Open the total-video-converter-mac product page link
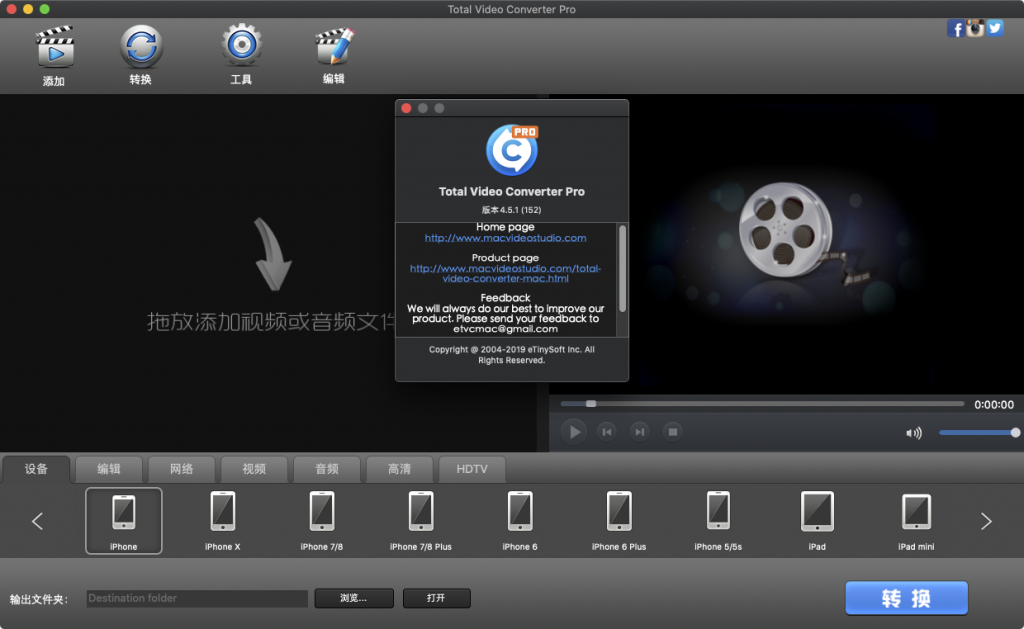 pos(505,274)
